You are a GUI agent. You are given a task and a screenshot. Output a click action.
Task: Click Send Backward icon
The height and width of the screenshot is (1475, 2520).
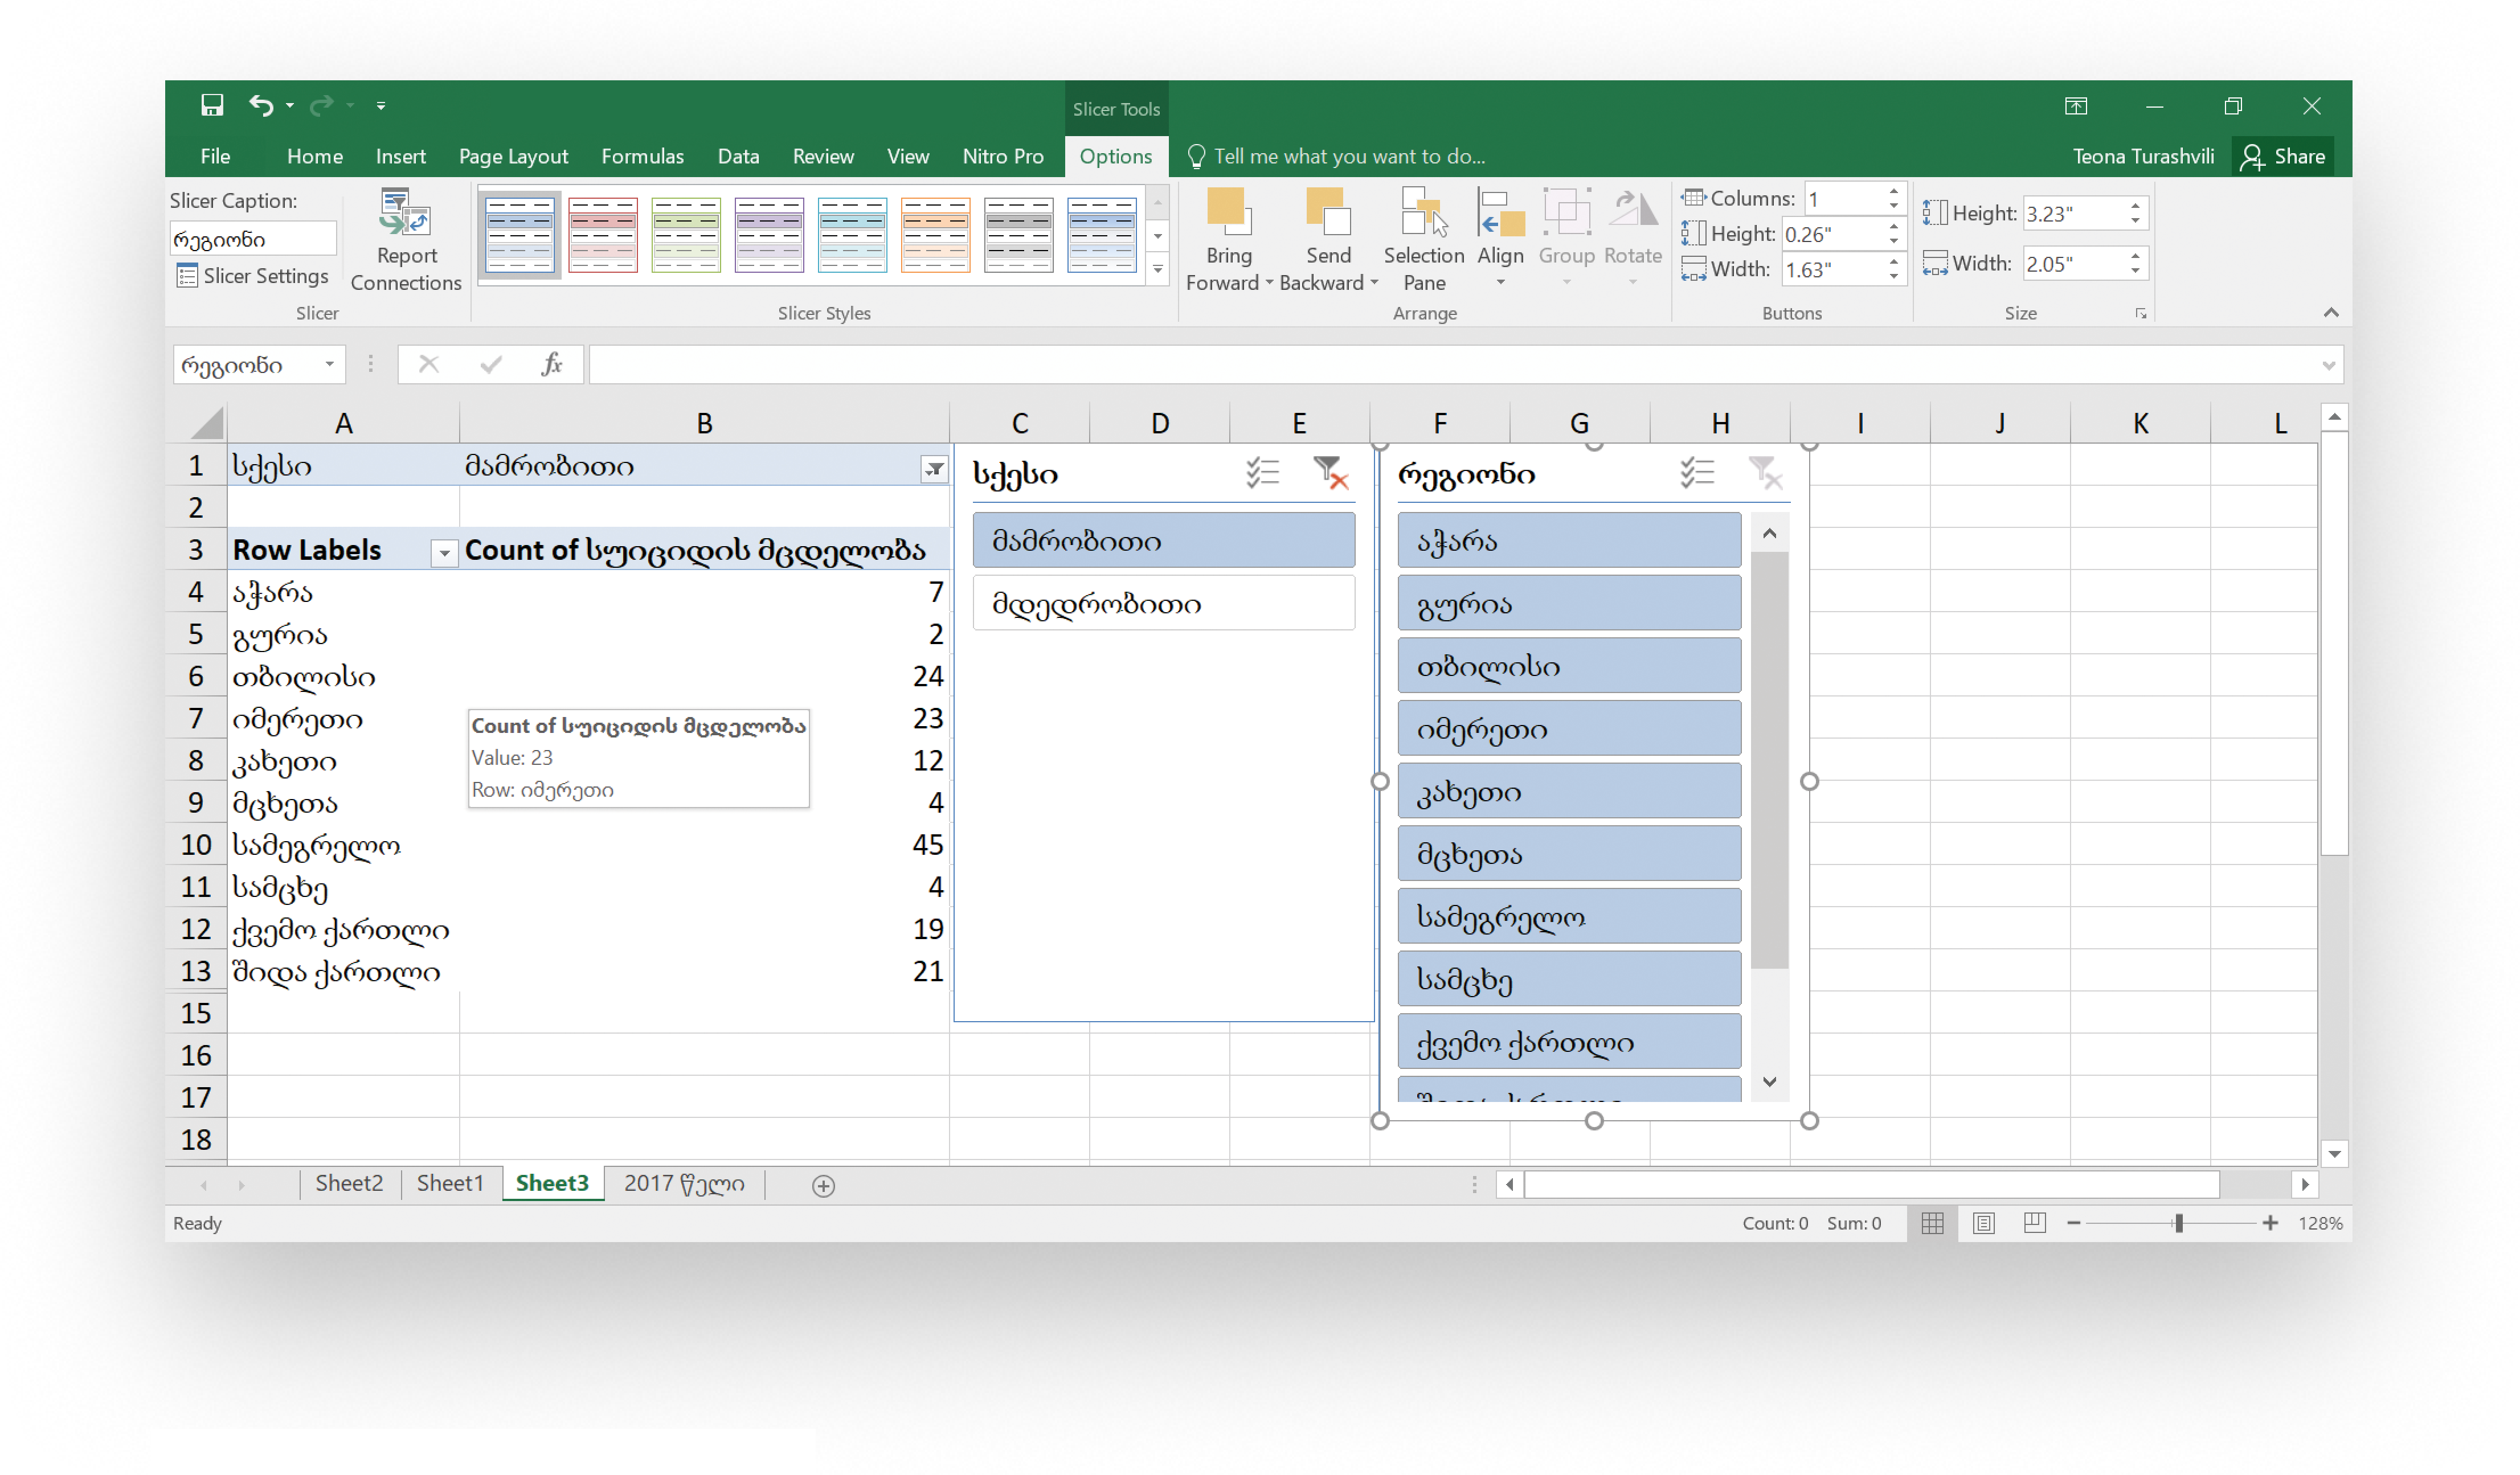pyautogui.click(x=1328, y=212)
